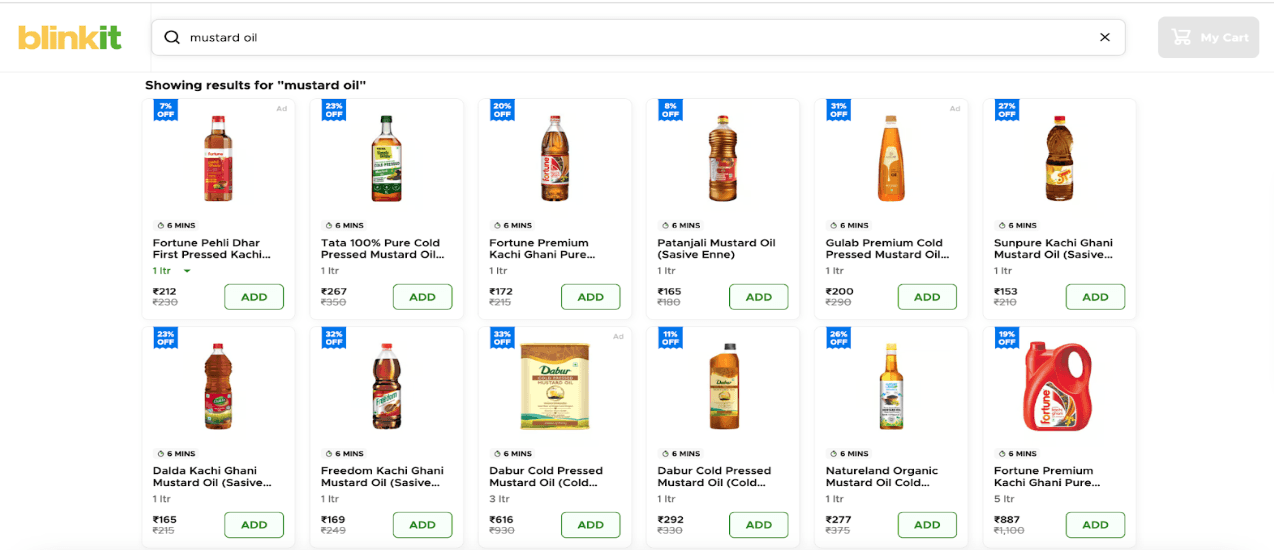
Task: Open Tata Cold Pressed bottle image
Action: click(386, 159)
